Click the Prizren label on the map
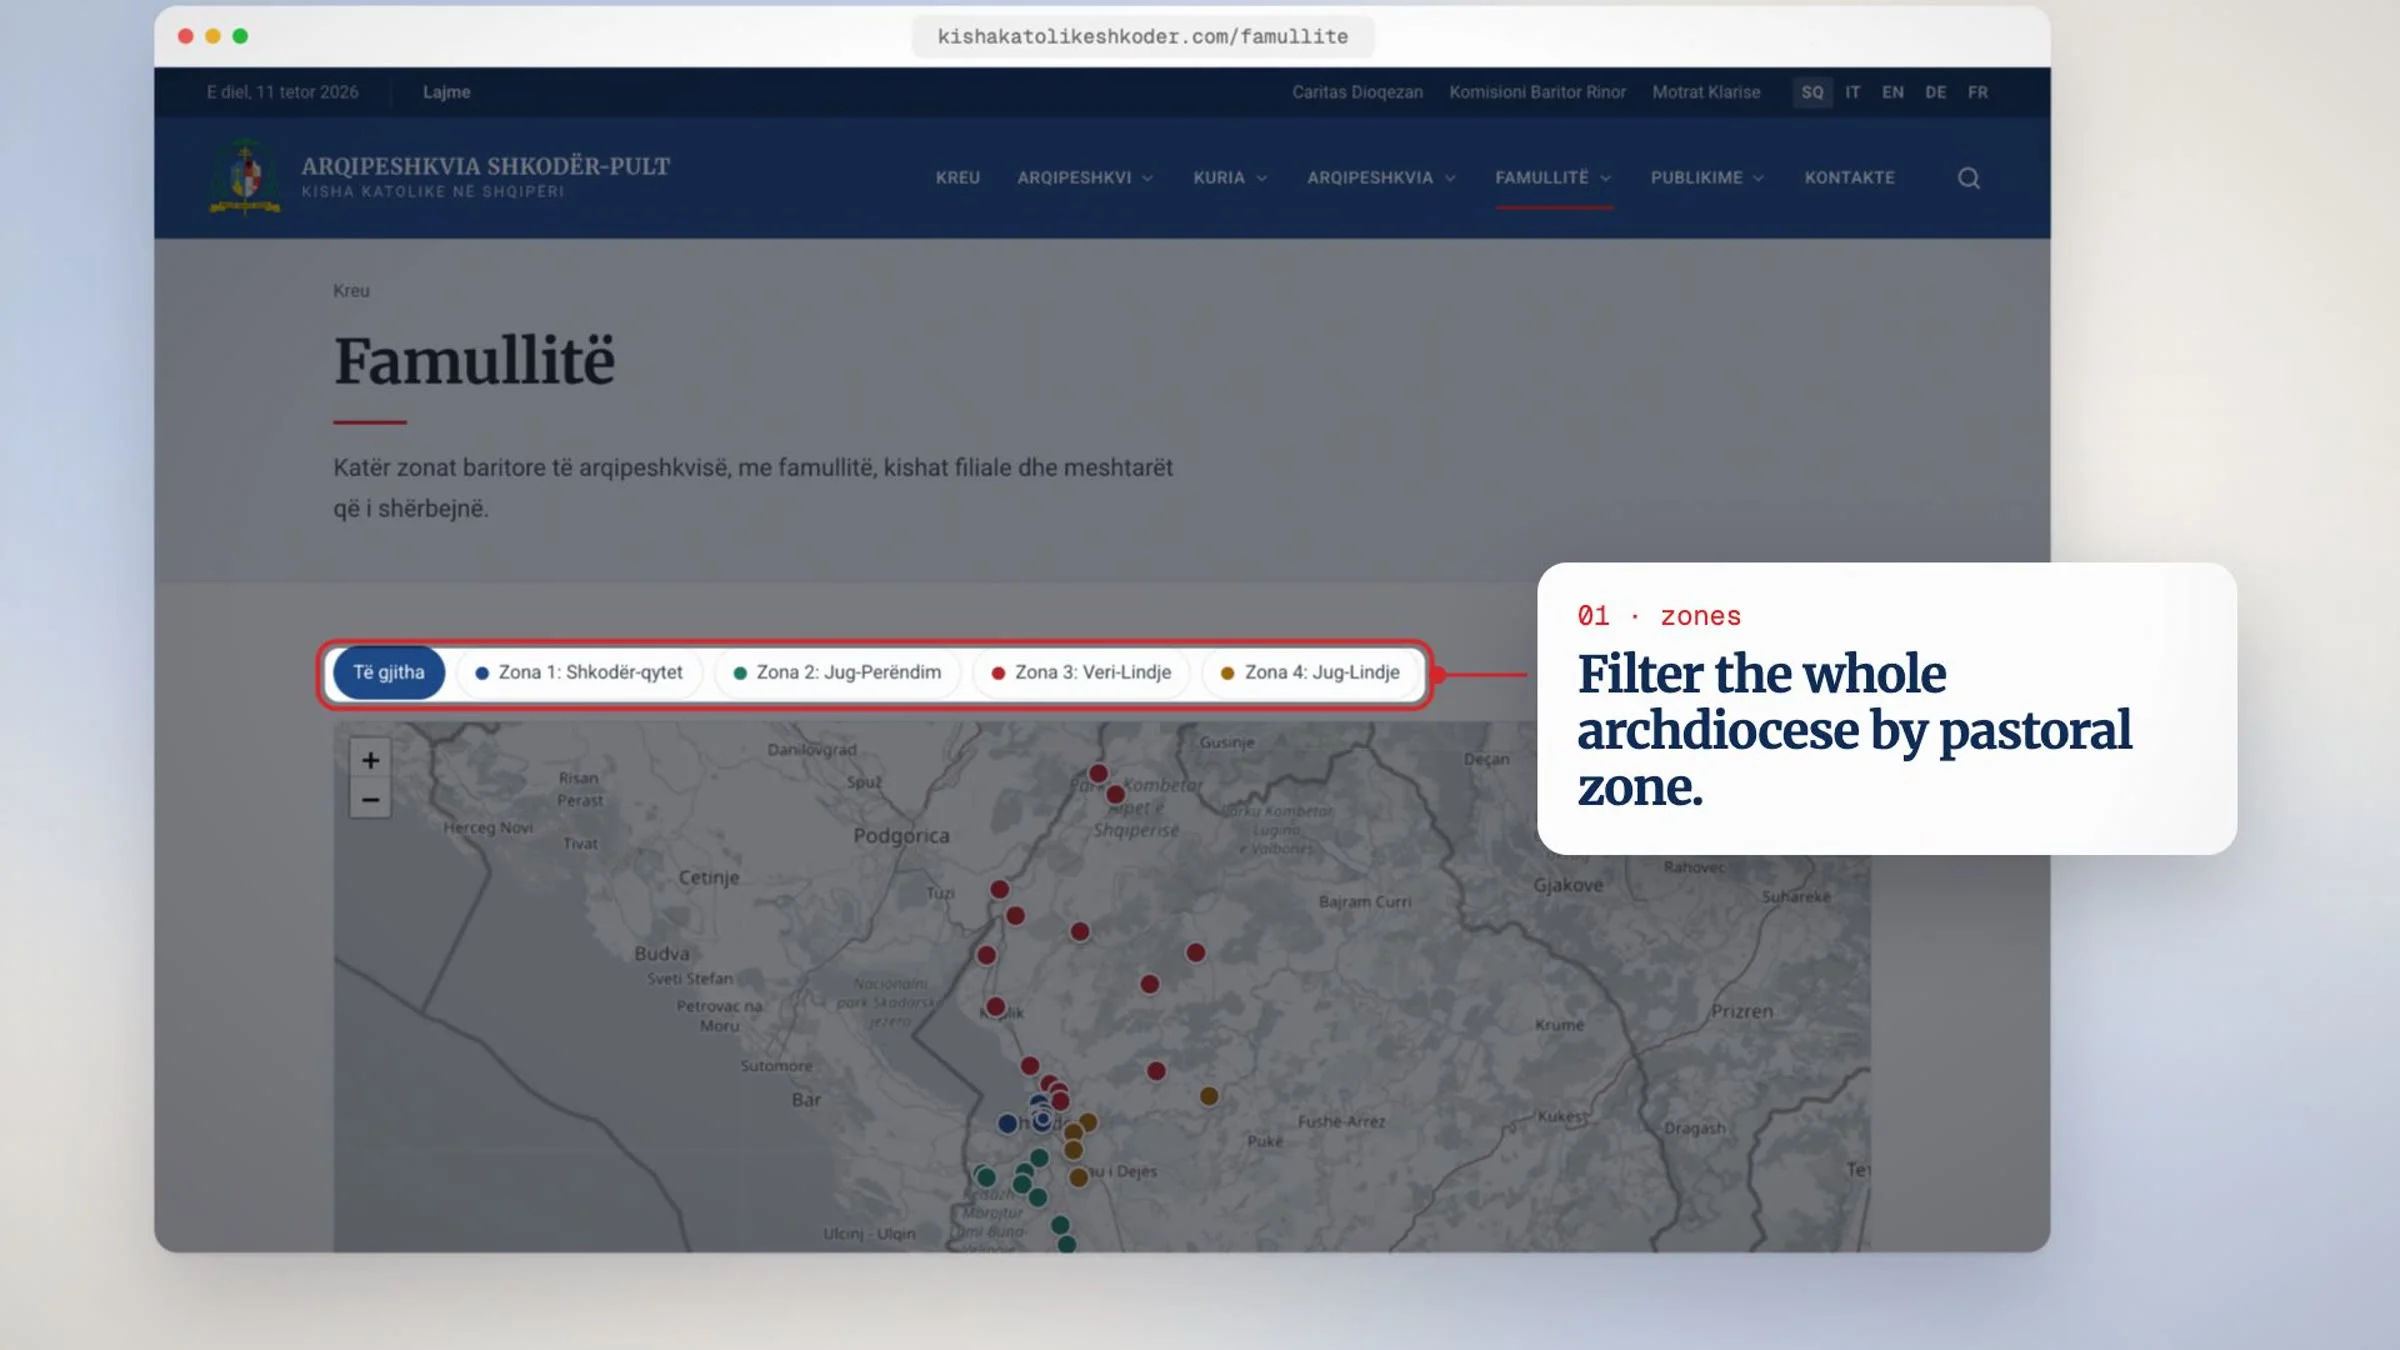2400x1350 pixels. click(x=1742, y=1011)
